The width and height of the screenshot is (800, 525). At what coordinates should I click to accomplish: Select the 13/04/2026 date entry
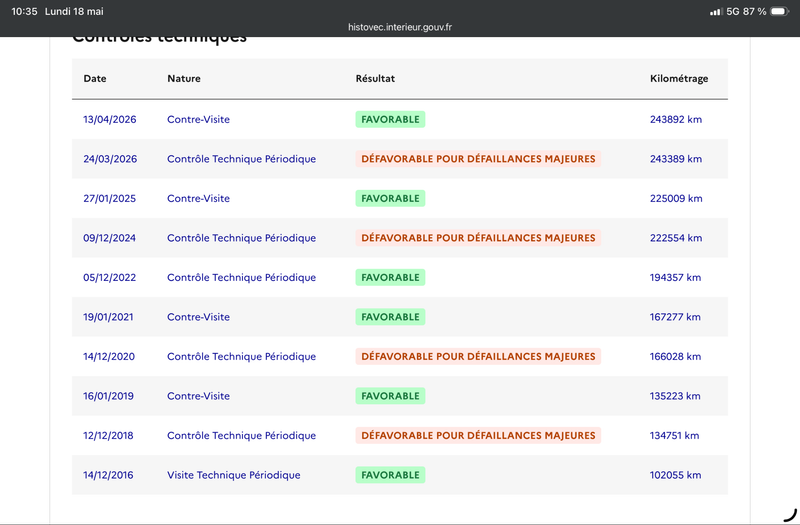click(x=110, y=119)
